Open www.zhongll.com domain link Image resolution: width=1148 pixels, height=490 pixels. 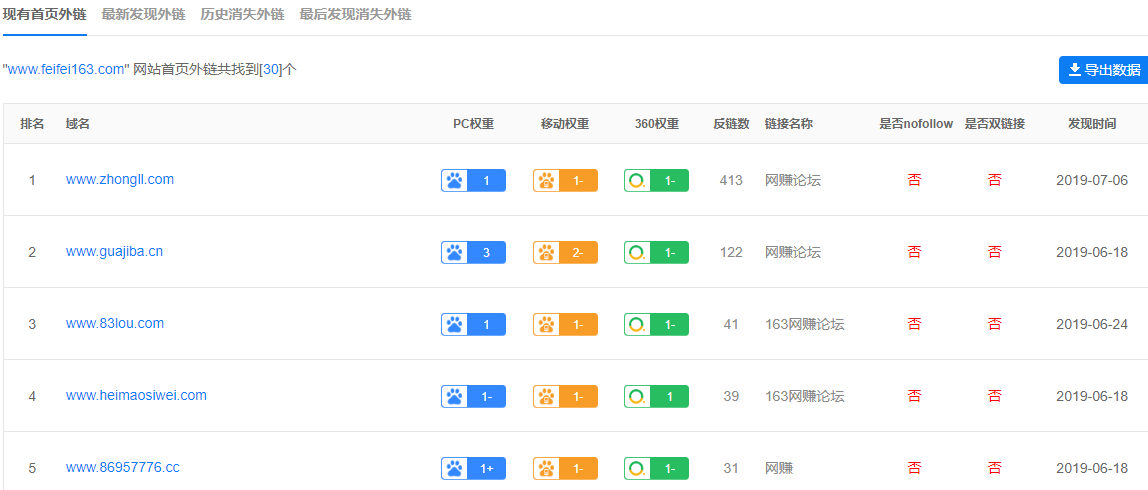click(x=120, y=179)
